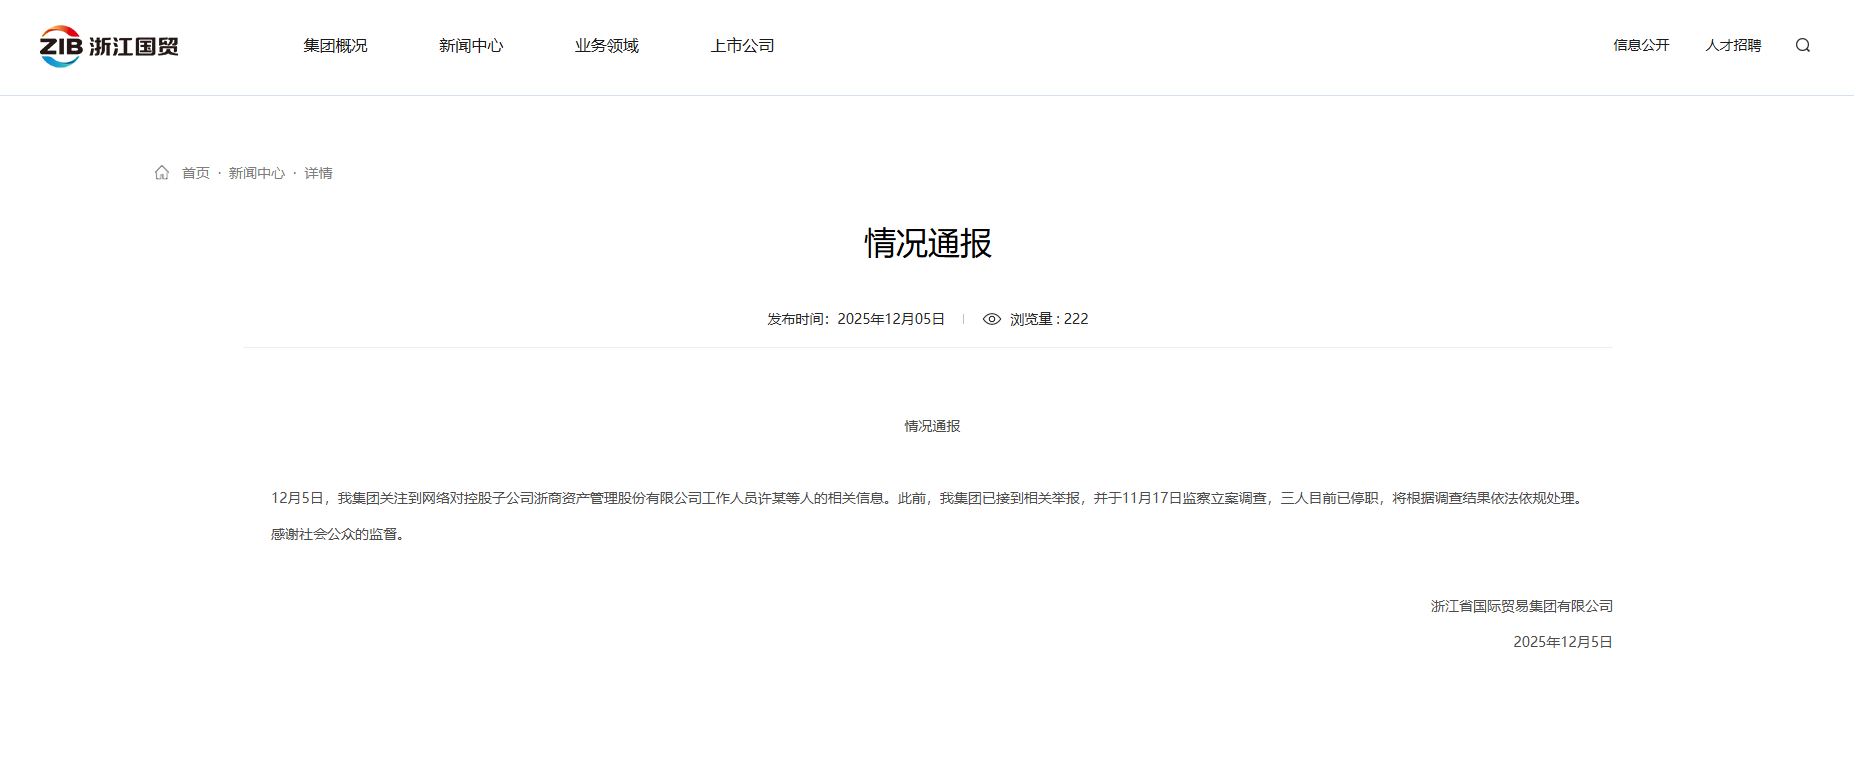Screen dimensions: 1854x775
Task: Open the 集团概况 navigation menu
Action: [335, 46]
